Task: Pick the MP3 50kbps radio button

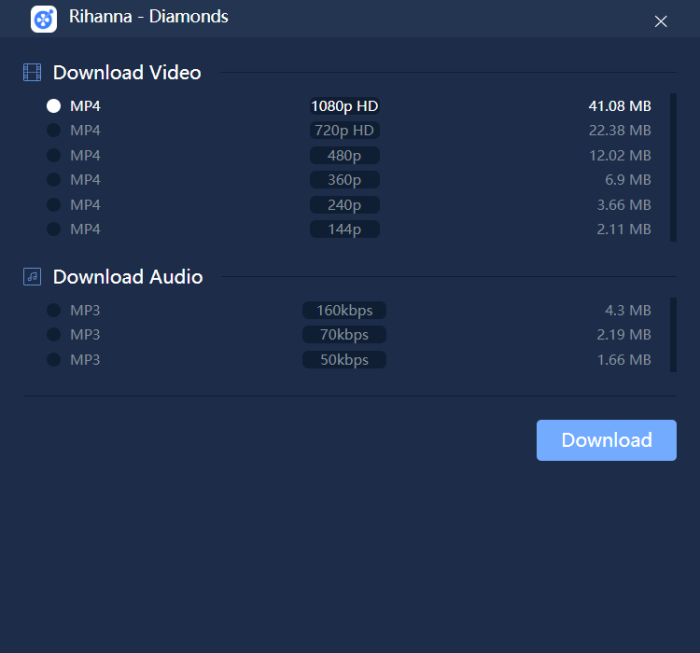Action: pyautogui.click(x=54, y=359)
